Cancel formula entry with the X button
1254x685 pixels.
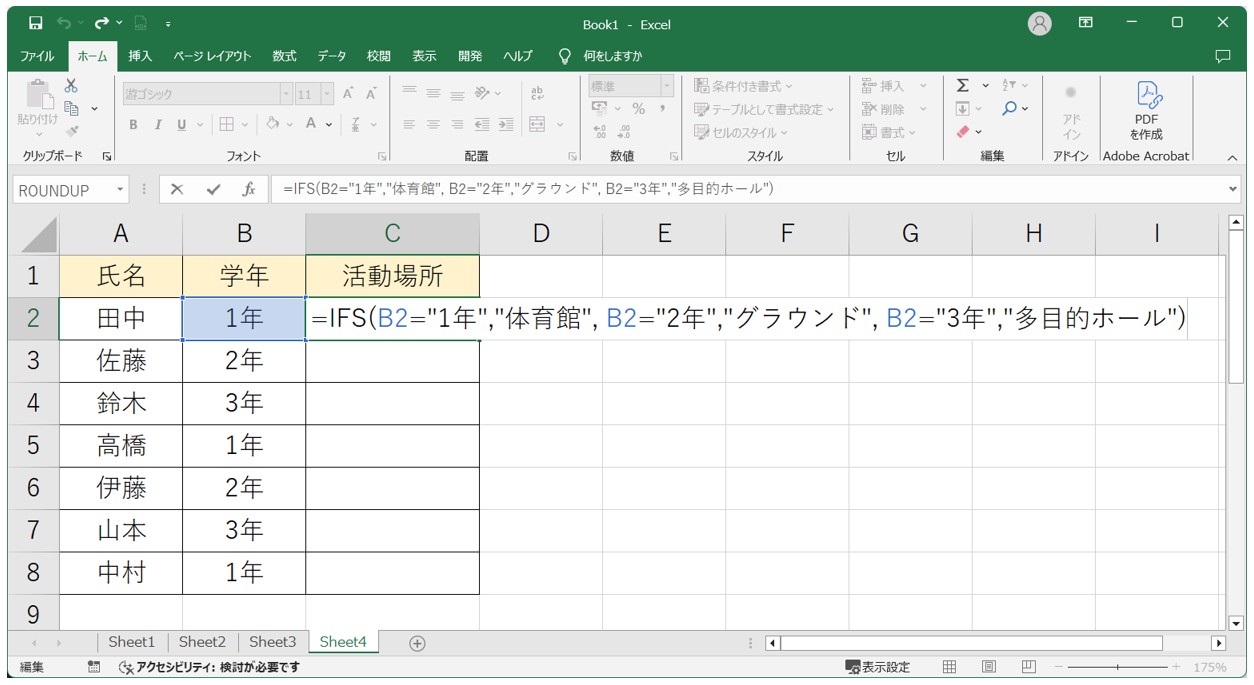click(177, 189)
